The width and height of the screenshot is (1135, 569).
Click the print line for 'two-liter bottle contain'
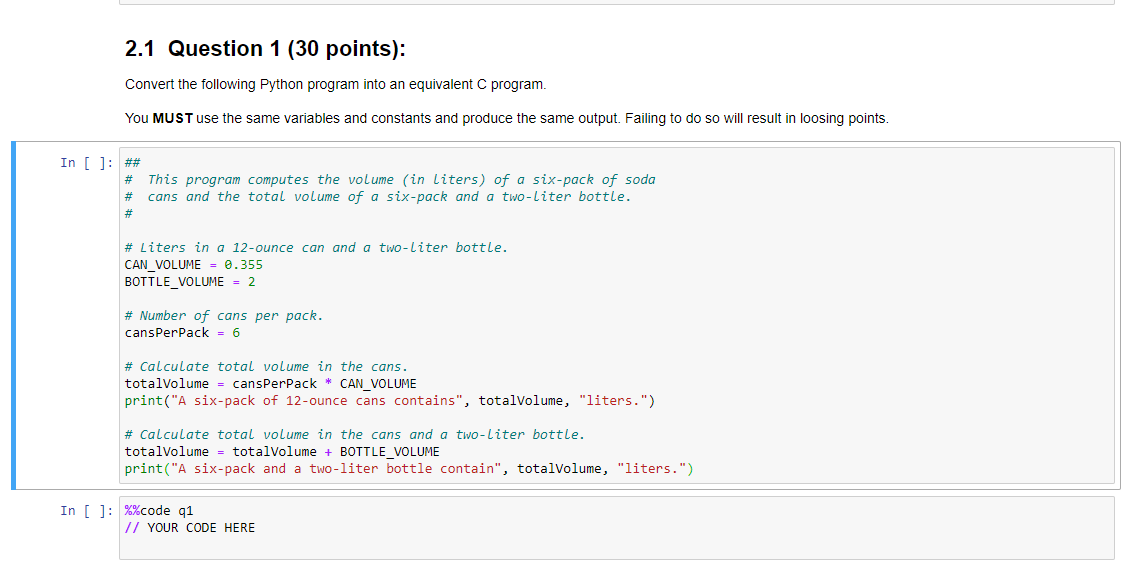click(x=408, y=469)
